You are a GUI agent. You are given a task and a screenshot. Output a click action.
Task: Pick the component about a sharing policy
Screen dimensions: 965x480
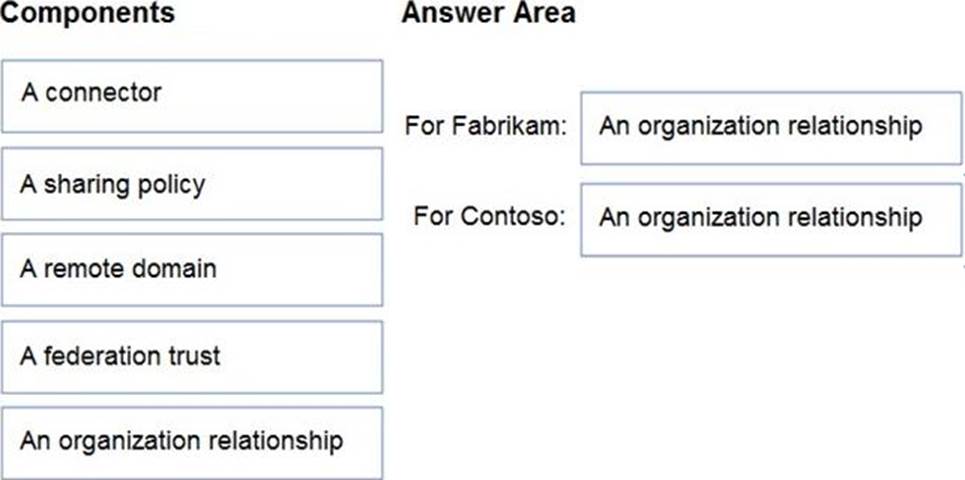[191, 183]
